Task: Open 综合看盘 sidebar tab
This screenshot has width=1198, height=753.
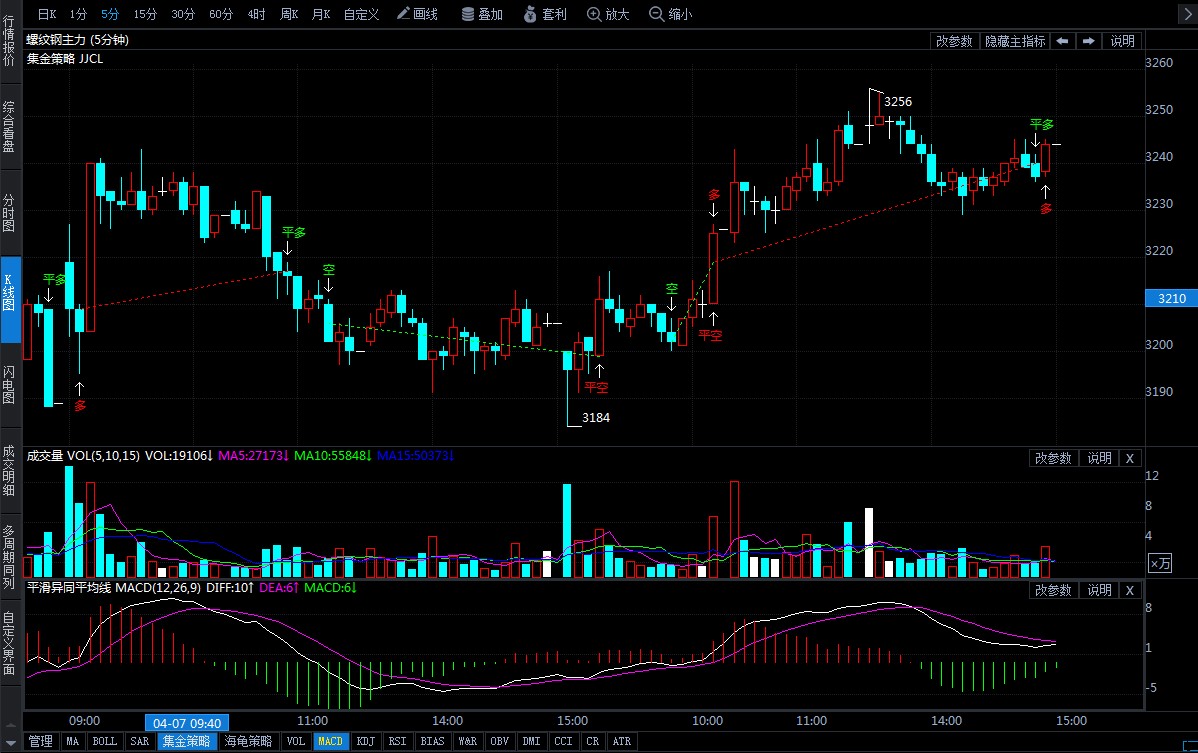Action: [x=9, y=127]
